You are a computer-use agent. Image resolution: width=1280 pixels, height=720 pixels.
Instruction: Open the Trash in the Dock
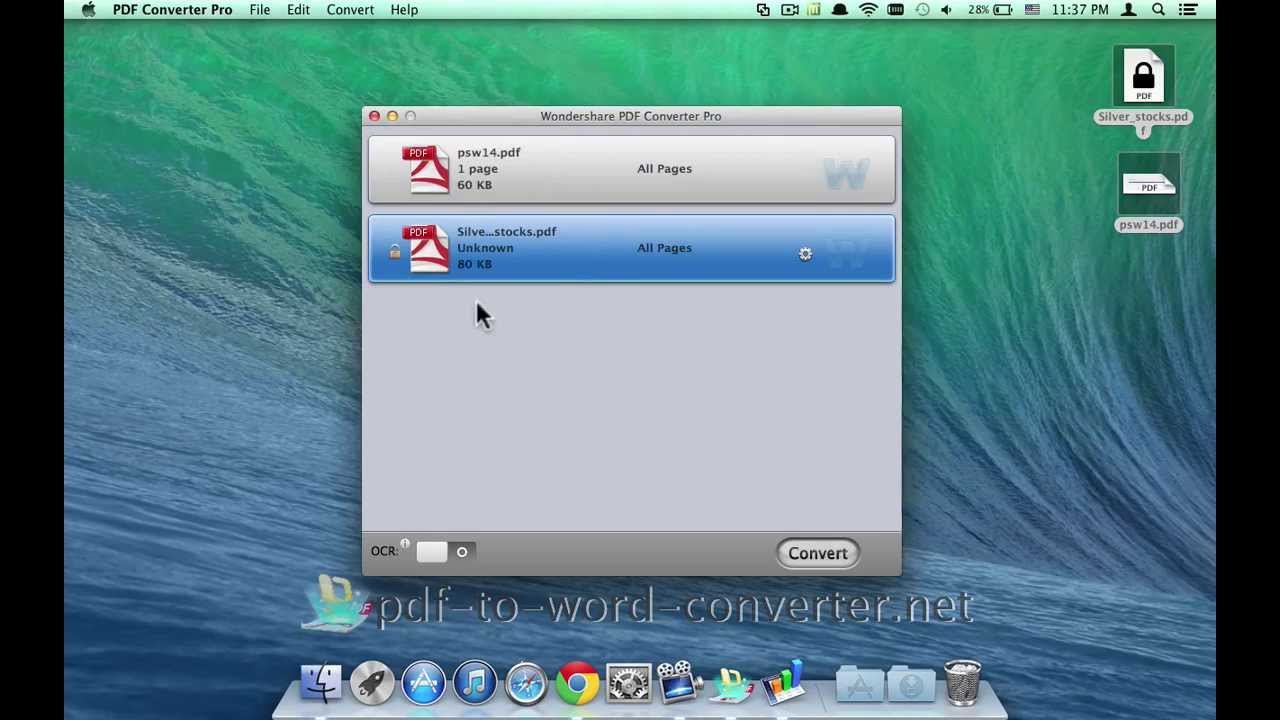coord(962,683)
